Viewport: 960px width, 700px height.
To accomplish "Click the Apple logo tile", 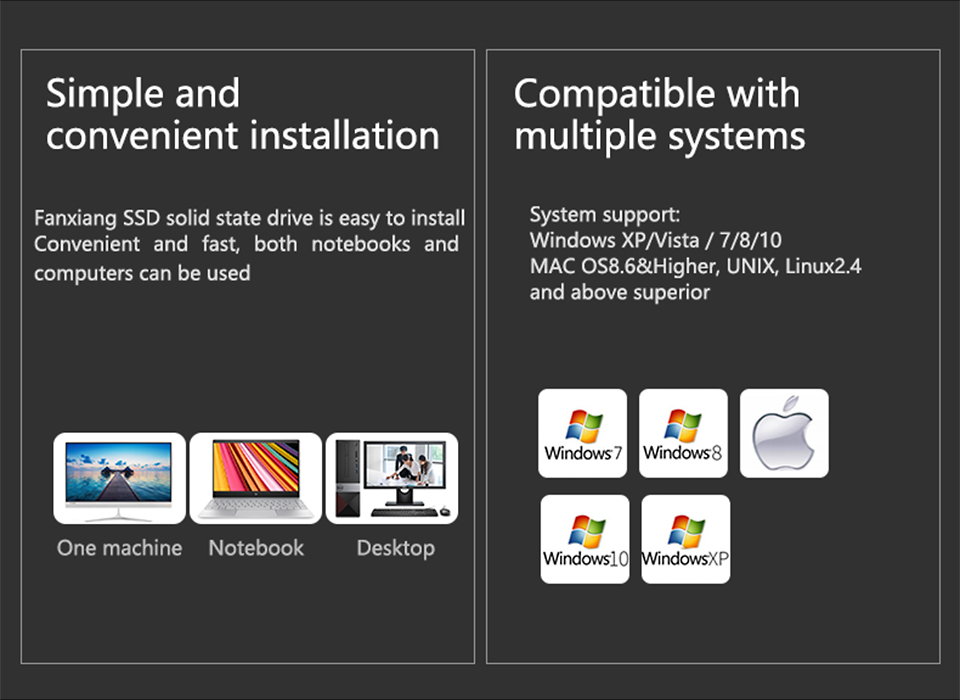I will pyautogui.click(x=784, y=433).
